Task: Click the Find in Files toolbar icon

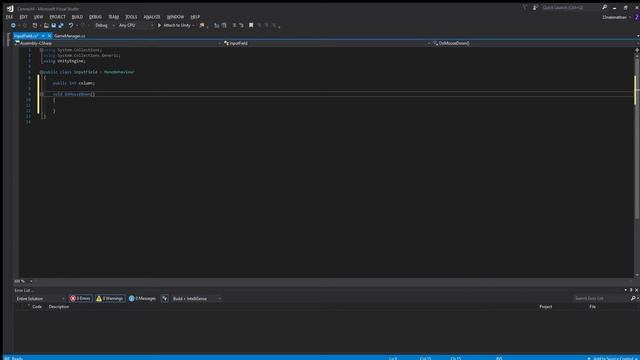Action: [x=202, y=25]
